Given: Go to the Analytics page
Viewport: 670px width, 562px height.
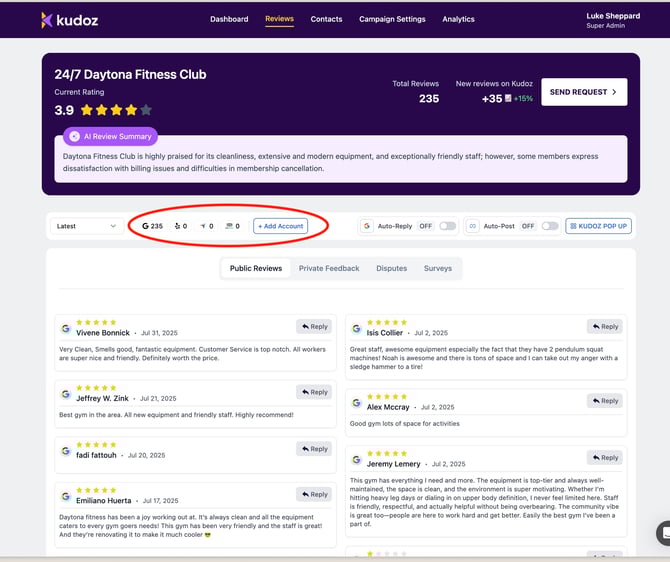Looking at the screenshot, I should [x=459, y=19].
